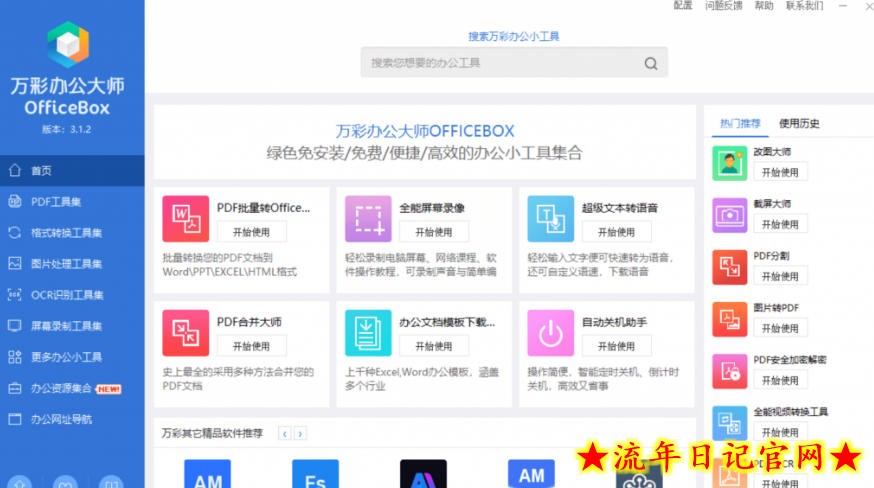Start PDF合并大师 with 开始使用
The height and width of the screenshot is (488, 874).
tap(251, 346)
